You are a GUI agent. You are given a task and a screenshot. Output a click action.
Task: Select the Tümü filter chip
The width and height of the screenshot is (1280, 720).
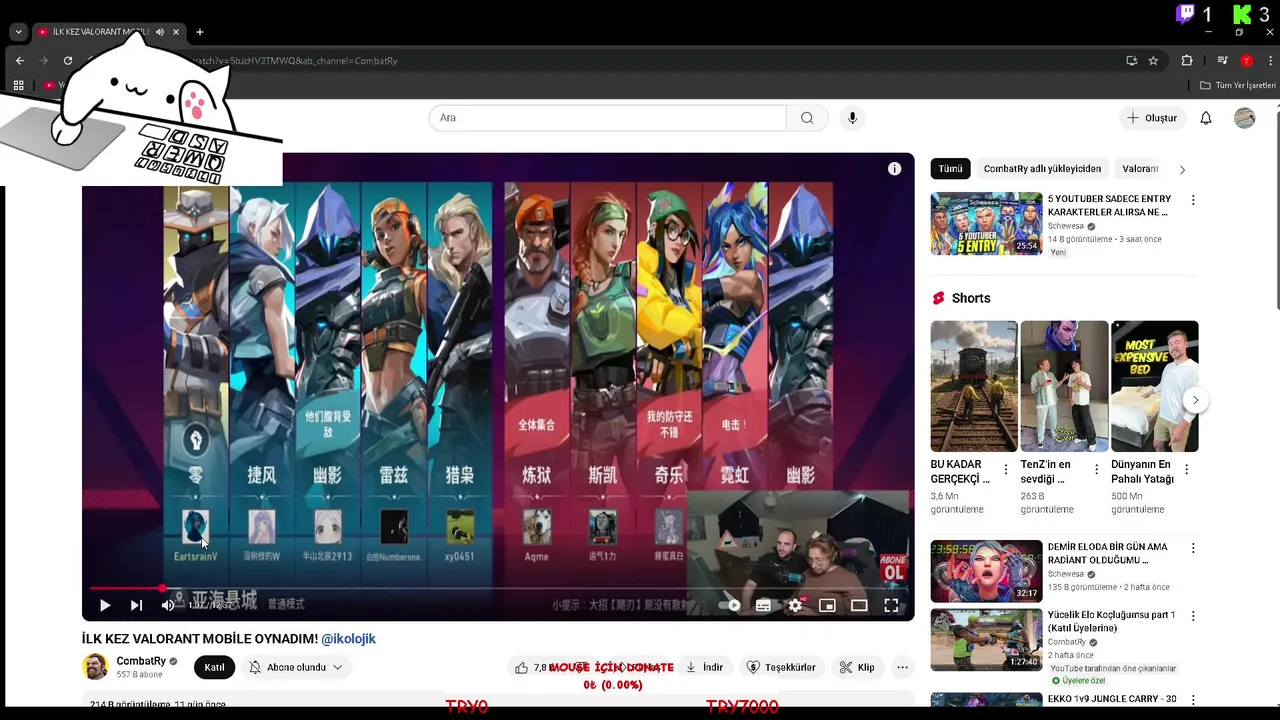point(950,169)
